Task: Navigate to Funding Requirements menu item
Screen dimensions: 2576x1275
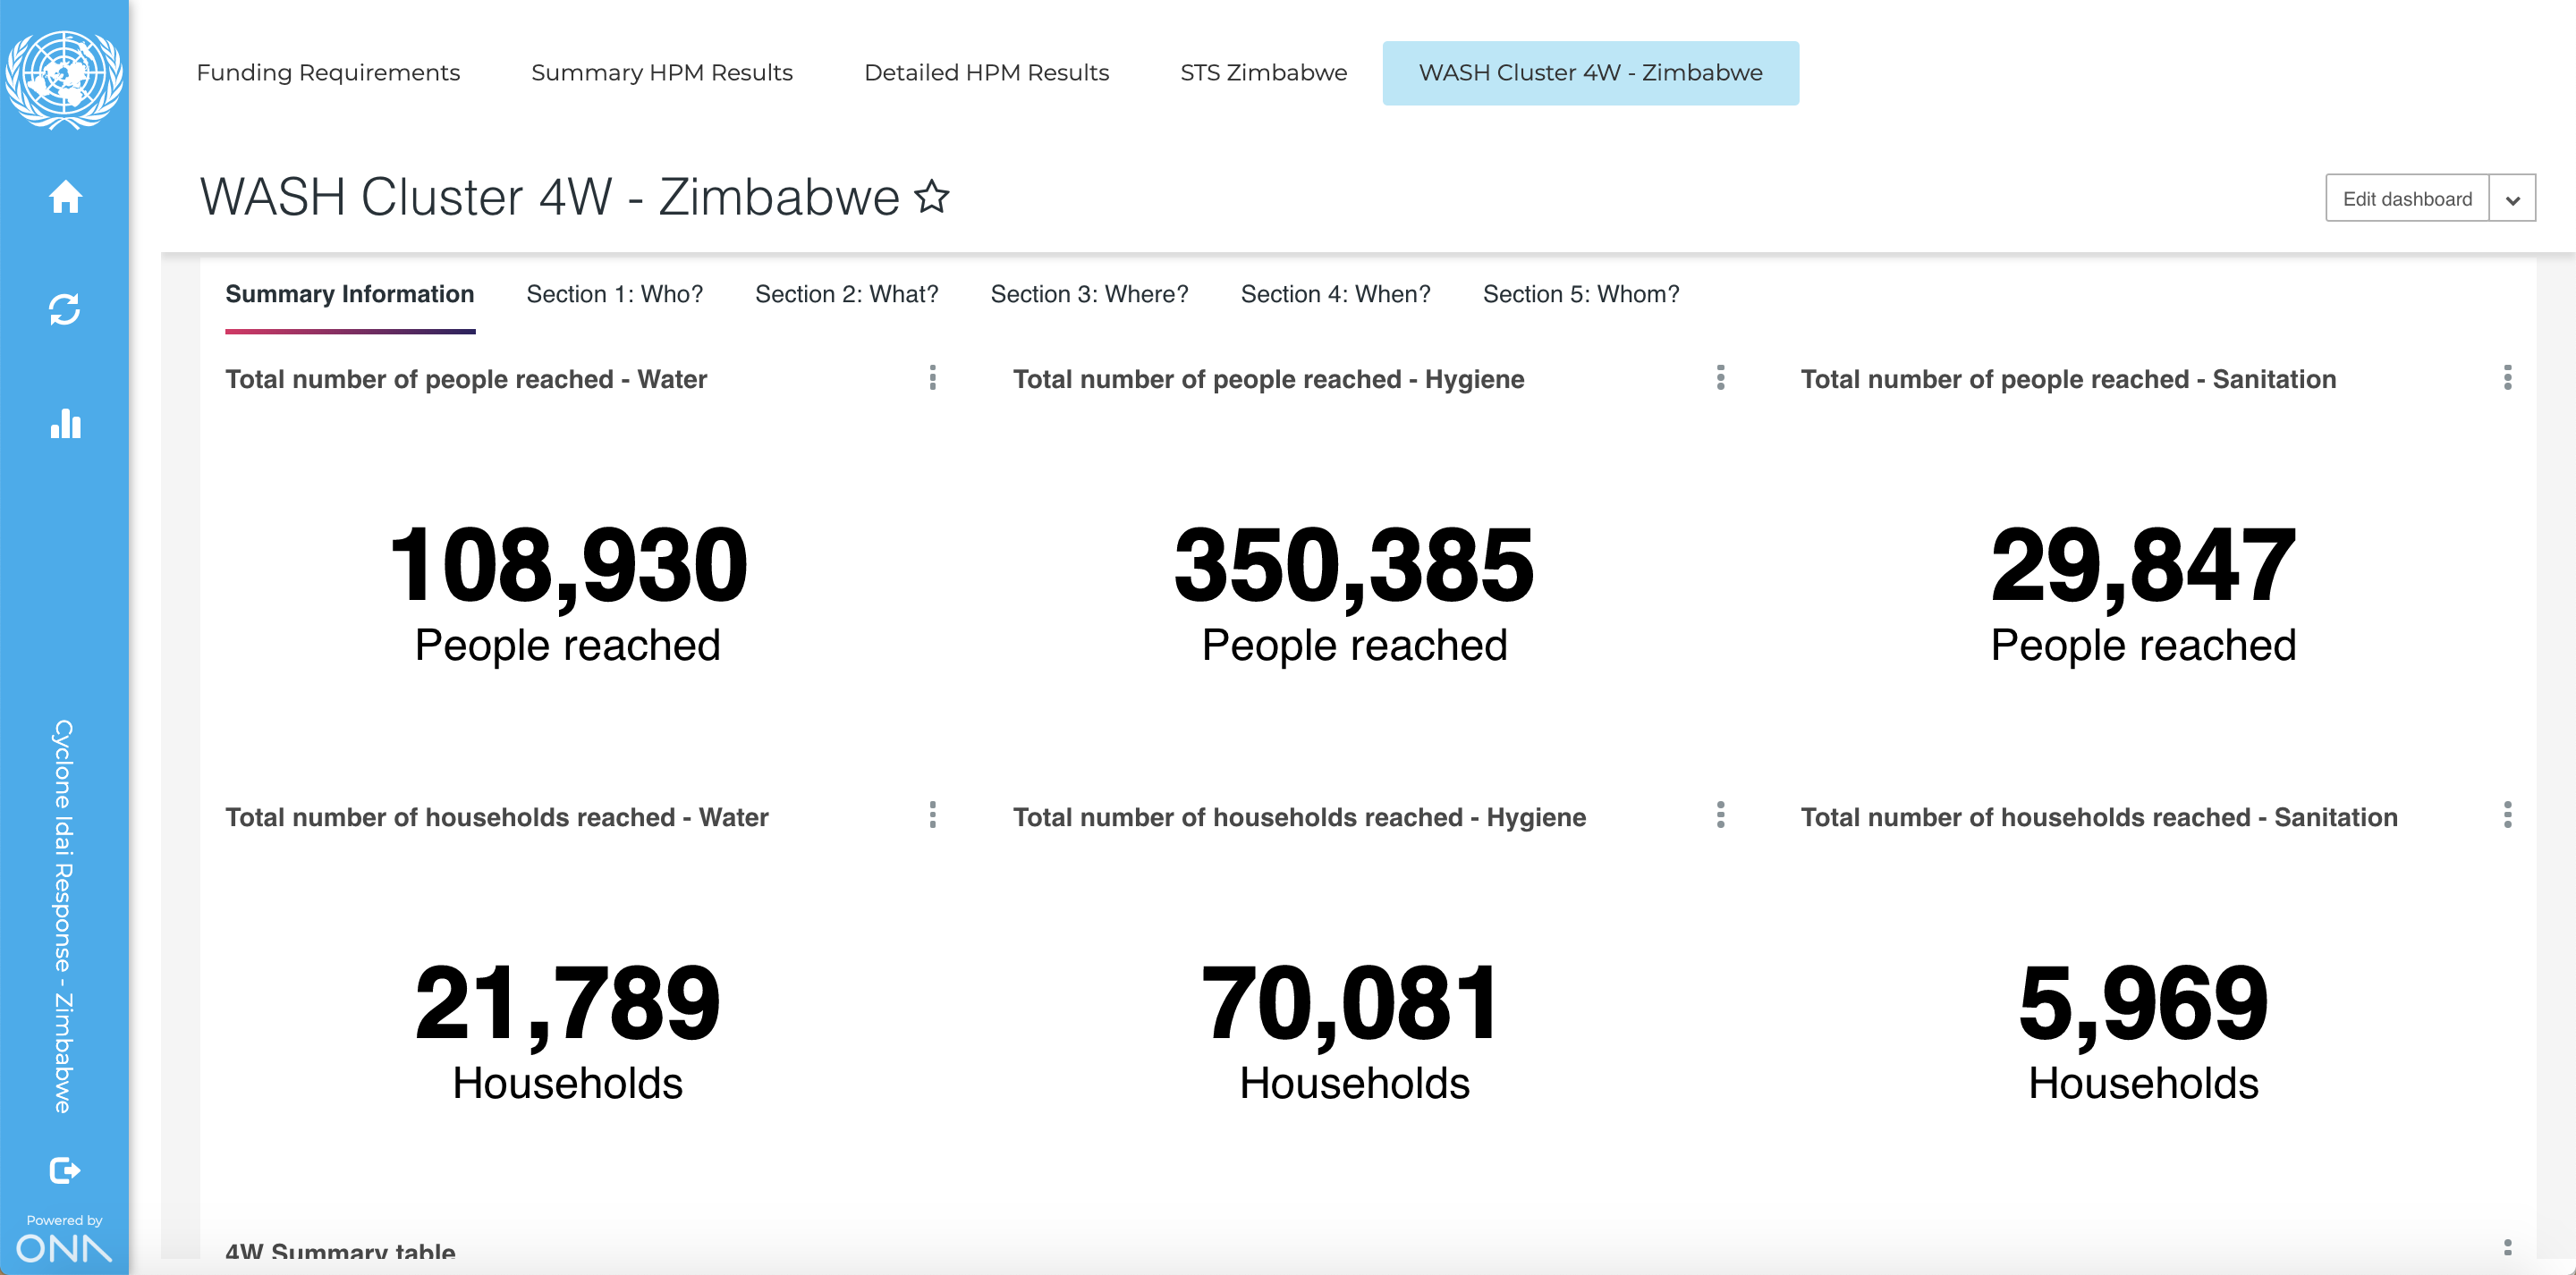Action: pos(330,72)
